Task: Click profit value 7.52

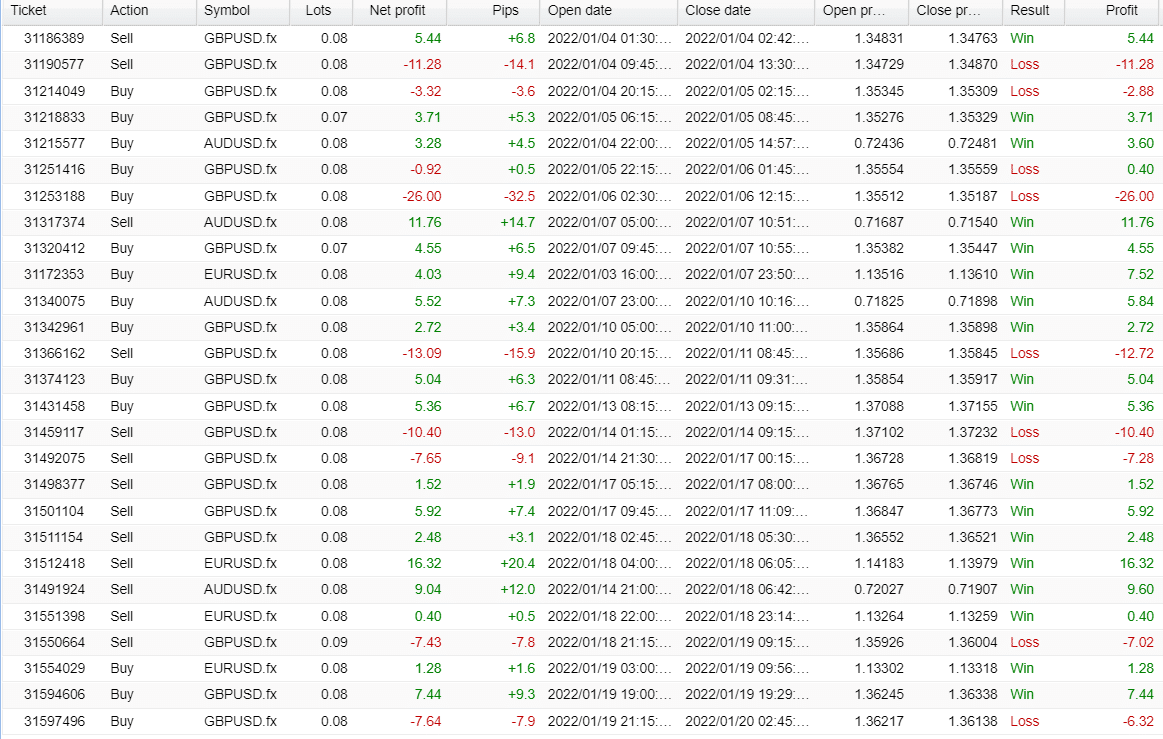Action: point(1140,275)
